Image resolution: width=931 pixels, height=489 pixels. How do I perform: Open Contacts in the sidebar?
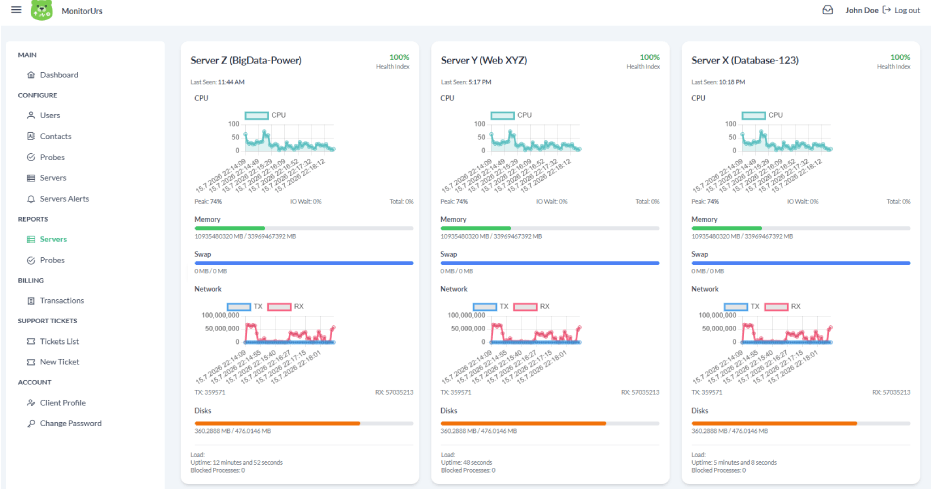[x=55, y=136]
